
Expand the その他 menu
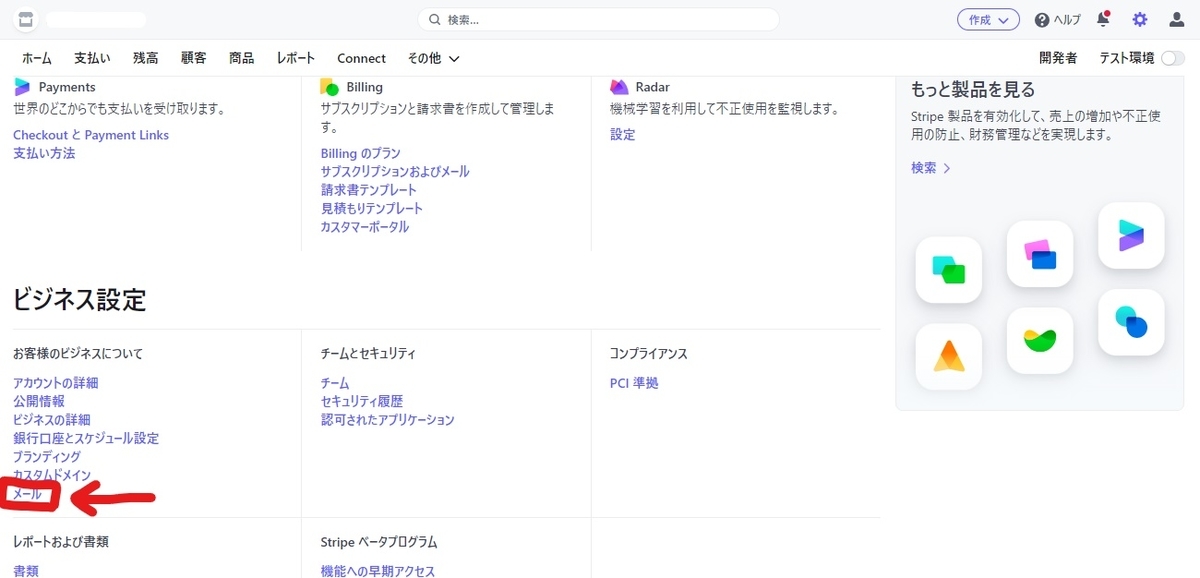pos(434,58)
